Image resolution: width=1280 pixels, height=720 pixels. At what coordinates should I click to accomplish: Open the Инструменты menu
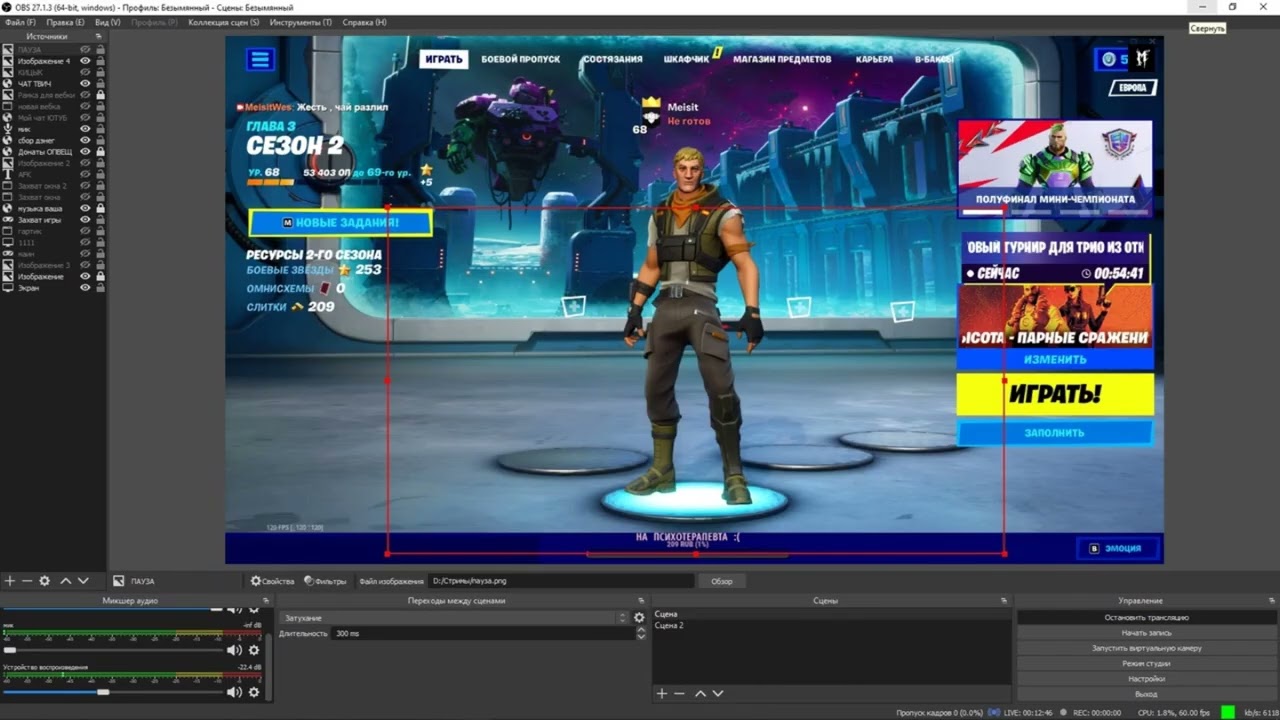coord(301,22)
